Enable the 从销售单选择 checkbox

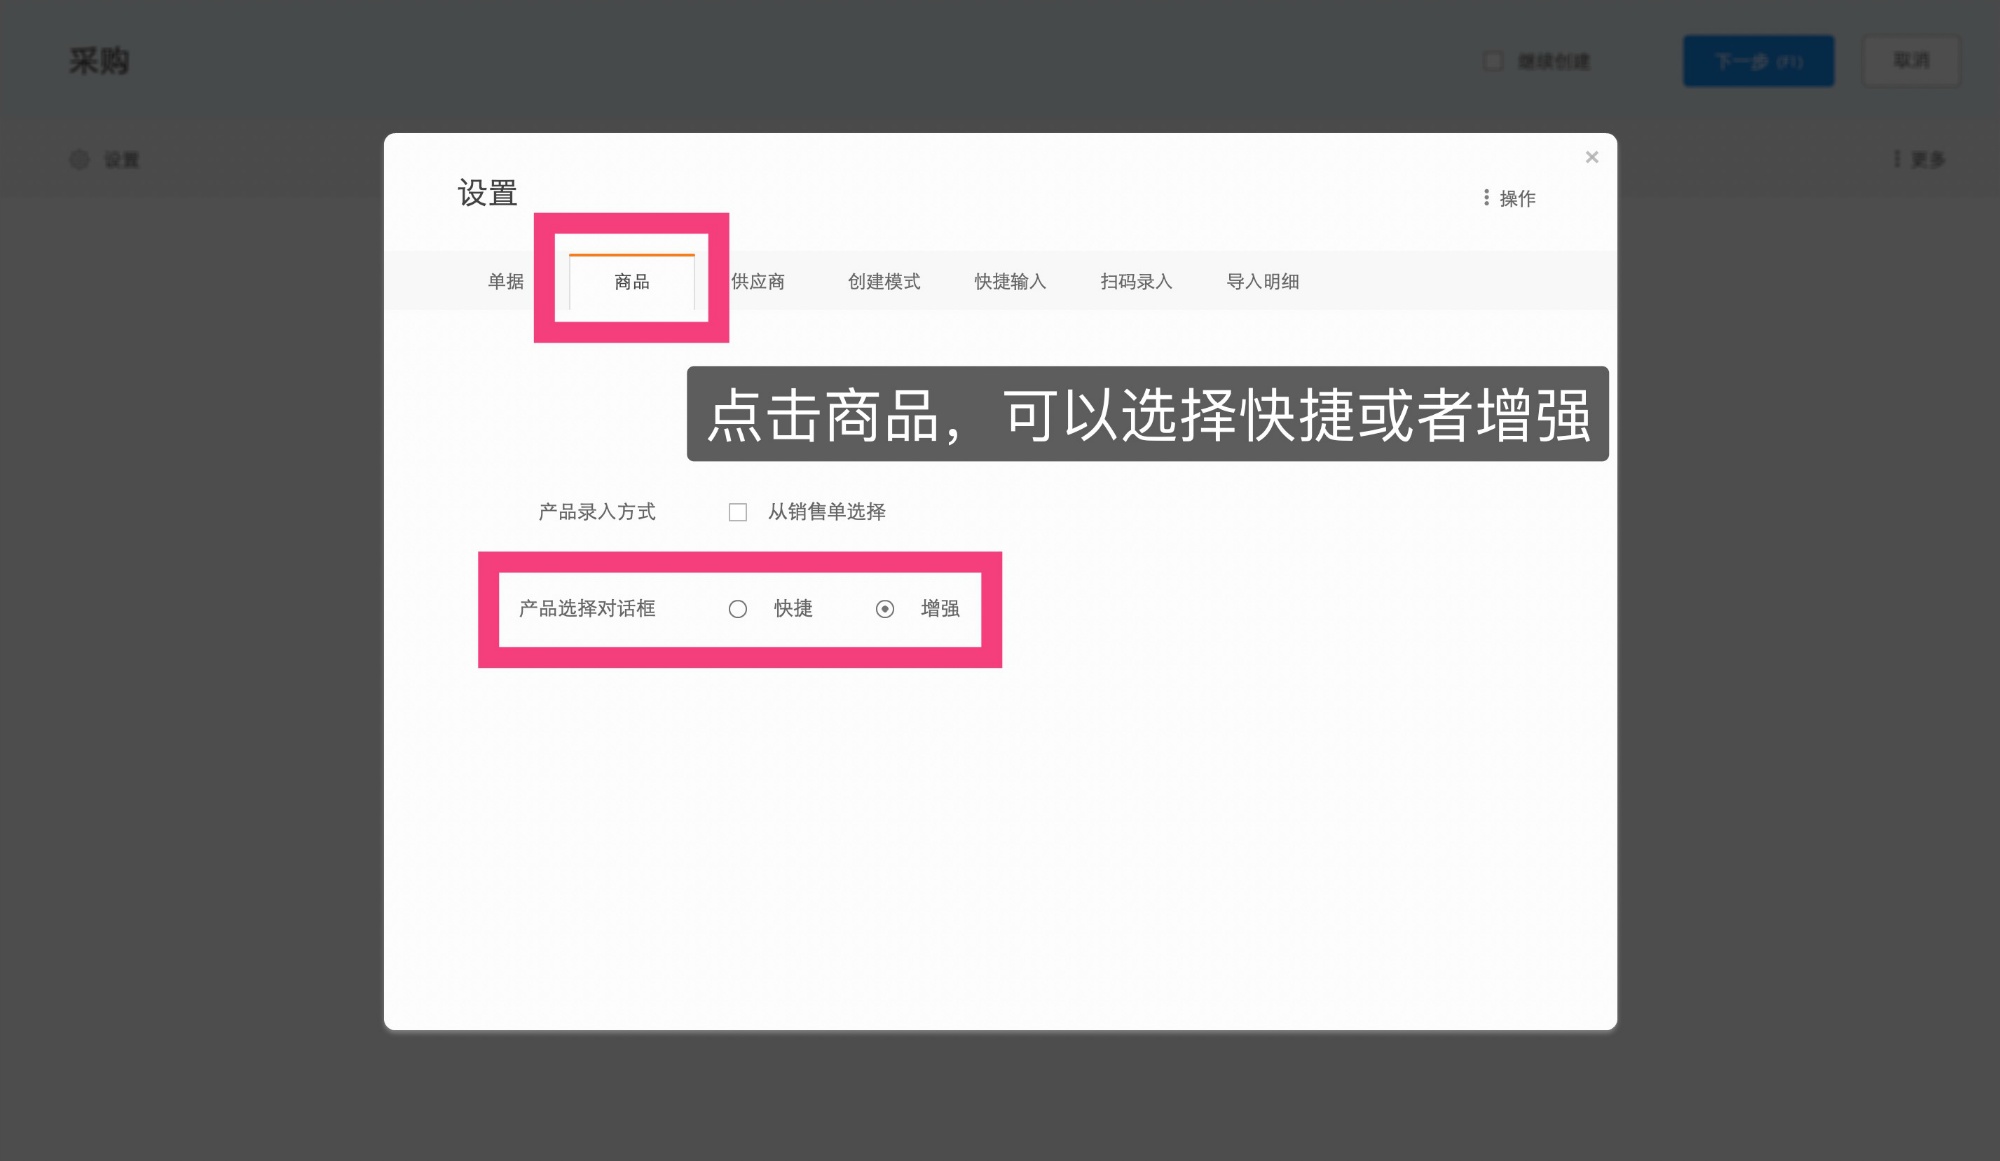click(738, 511)
